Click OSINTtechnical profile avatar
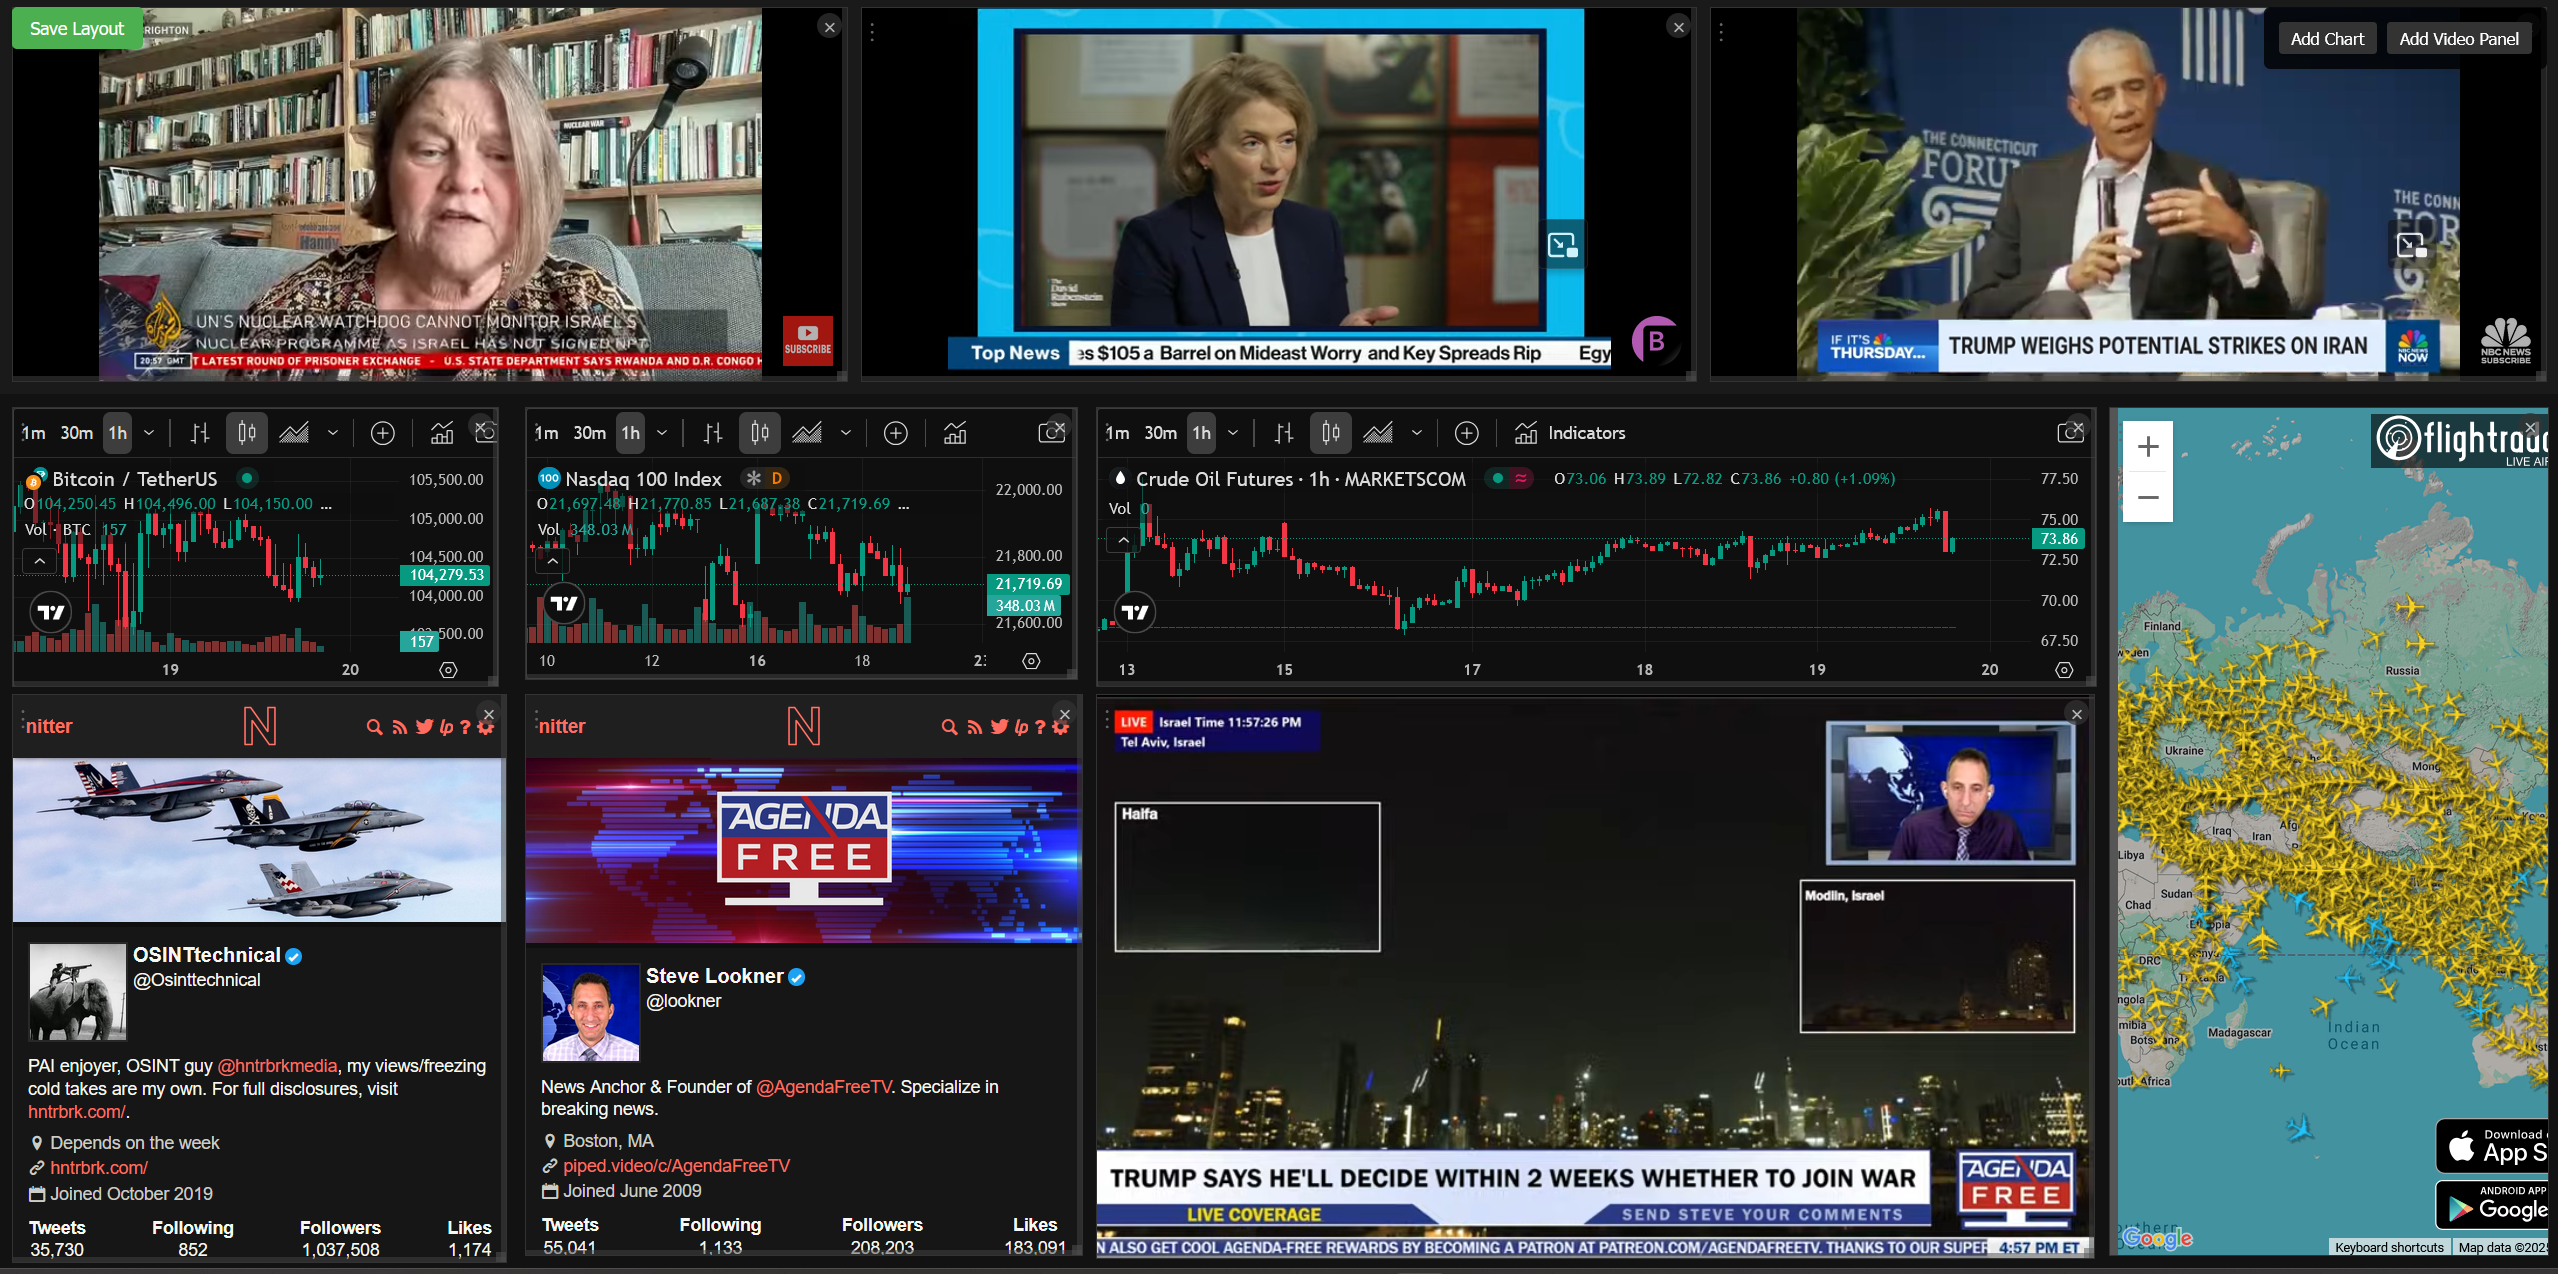The height and width of the screenshot is (1274, 2558). (77, 992)
